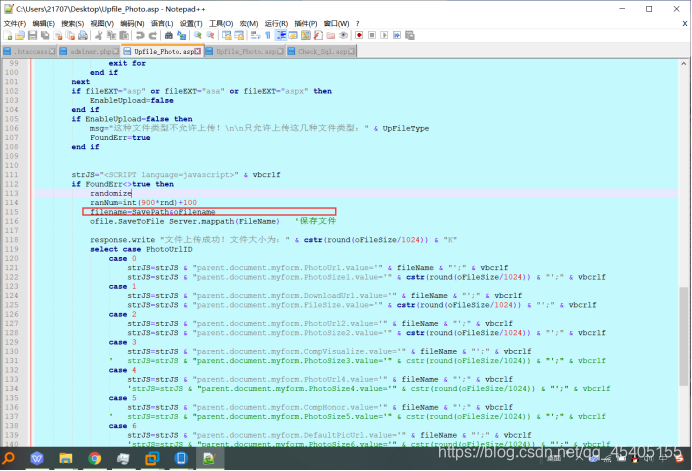
Task: Click the Copy toolbar icon
Action: pyautogui.click(x=112, y=36)
